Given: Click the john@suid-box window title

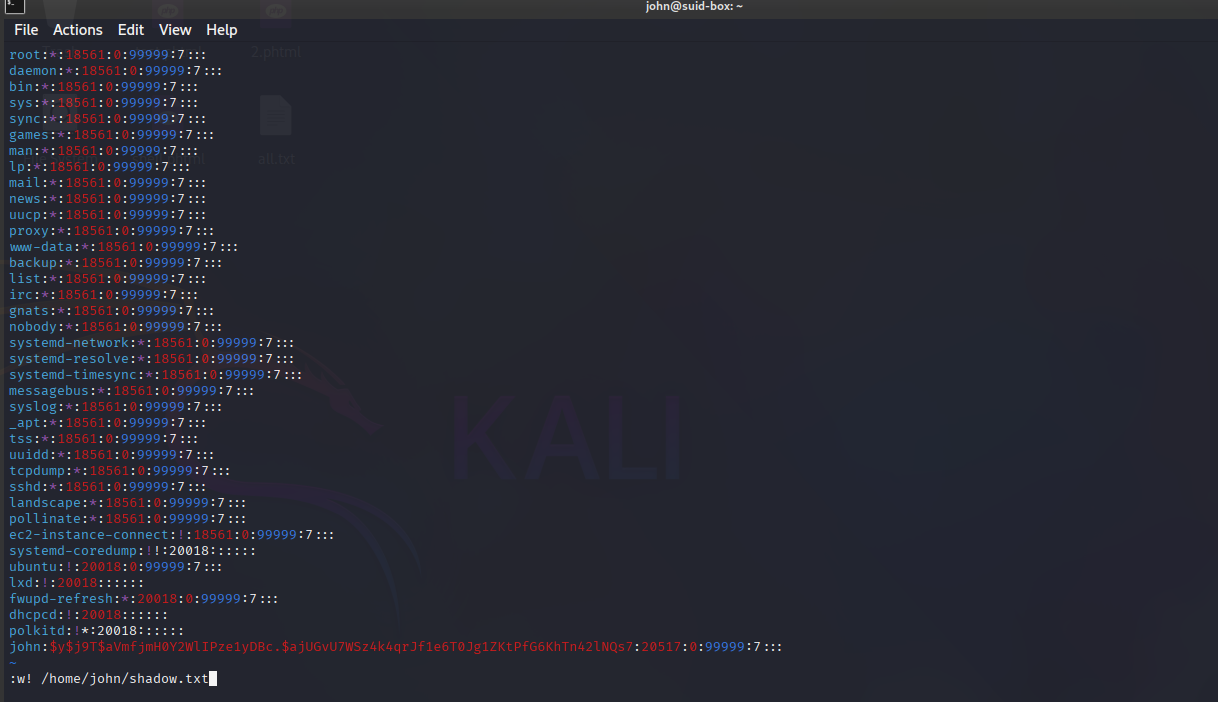Looking at the screenshot, I should point(694,7).
